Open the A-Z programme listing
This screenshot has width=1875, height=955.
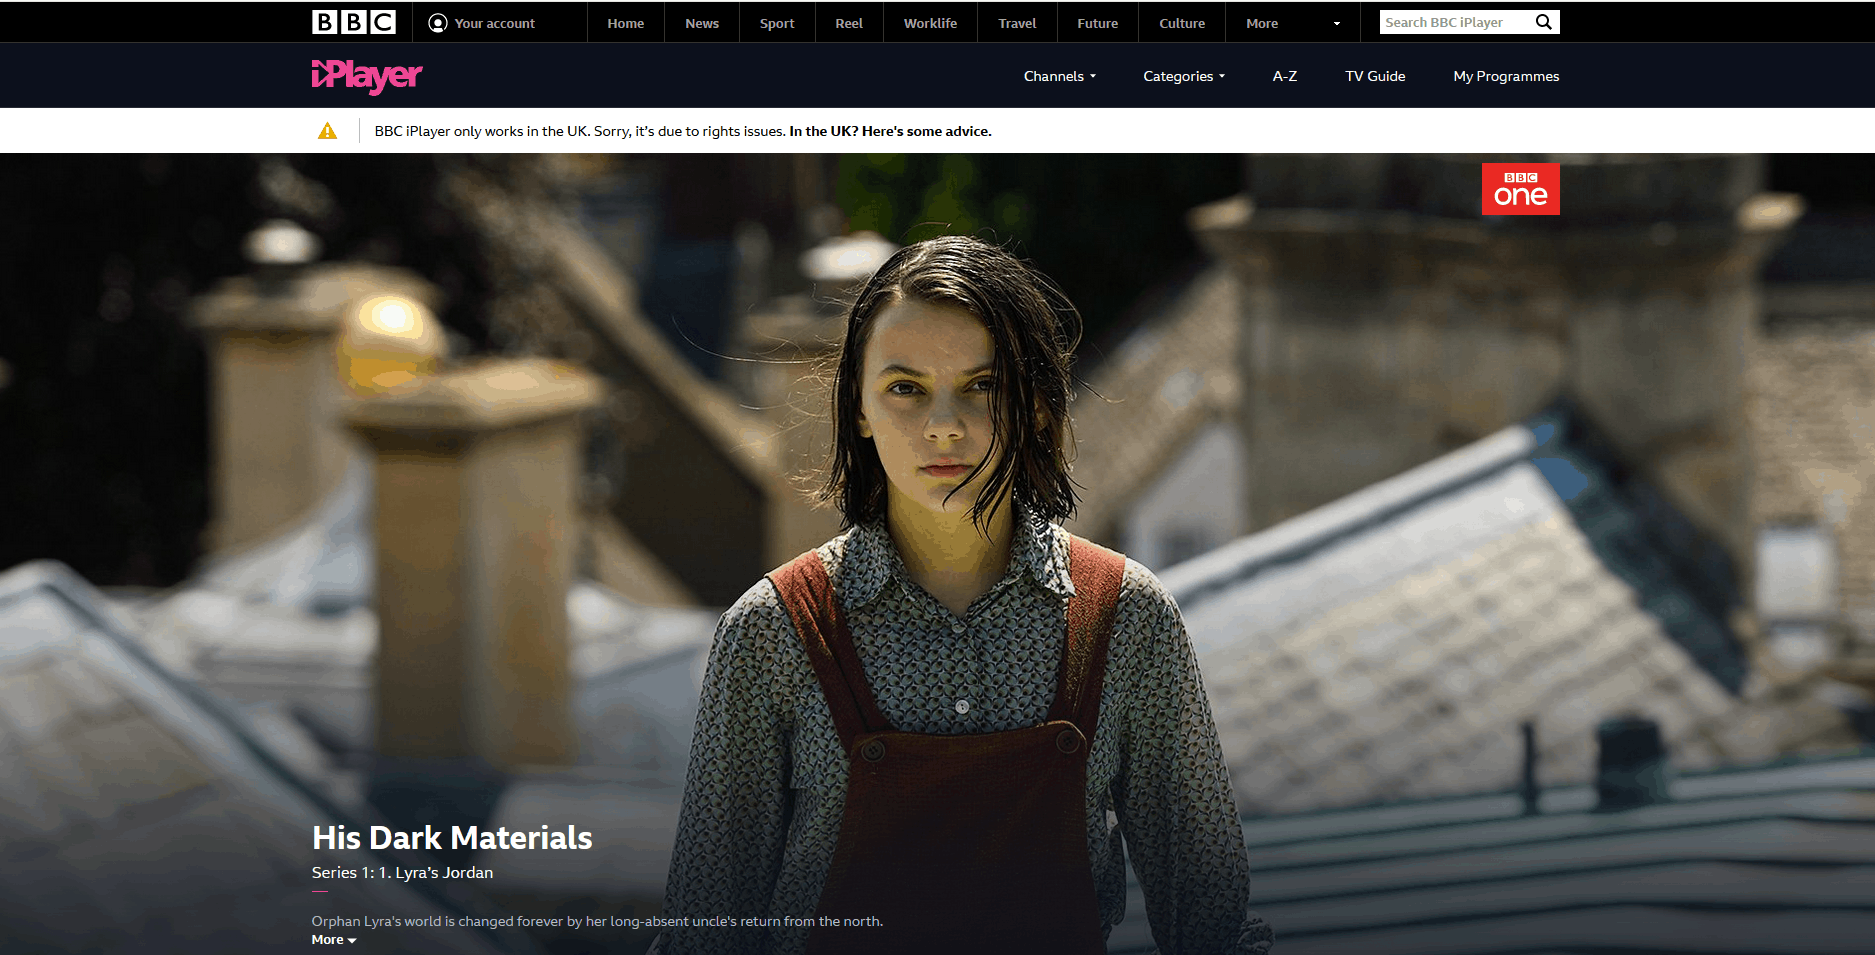1284,76
